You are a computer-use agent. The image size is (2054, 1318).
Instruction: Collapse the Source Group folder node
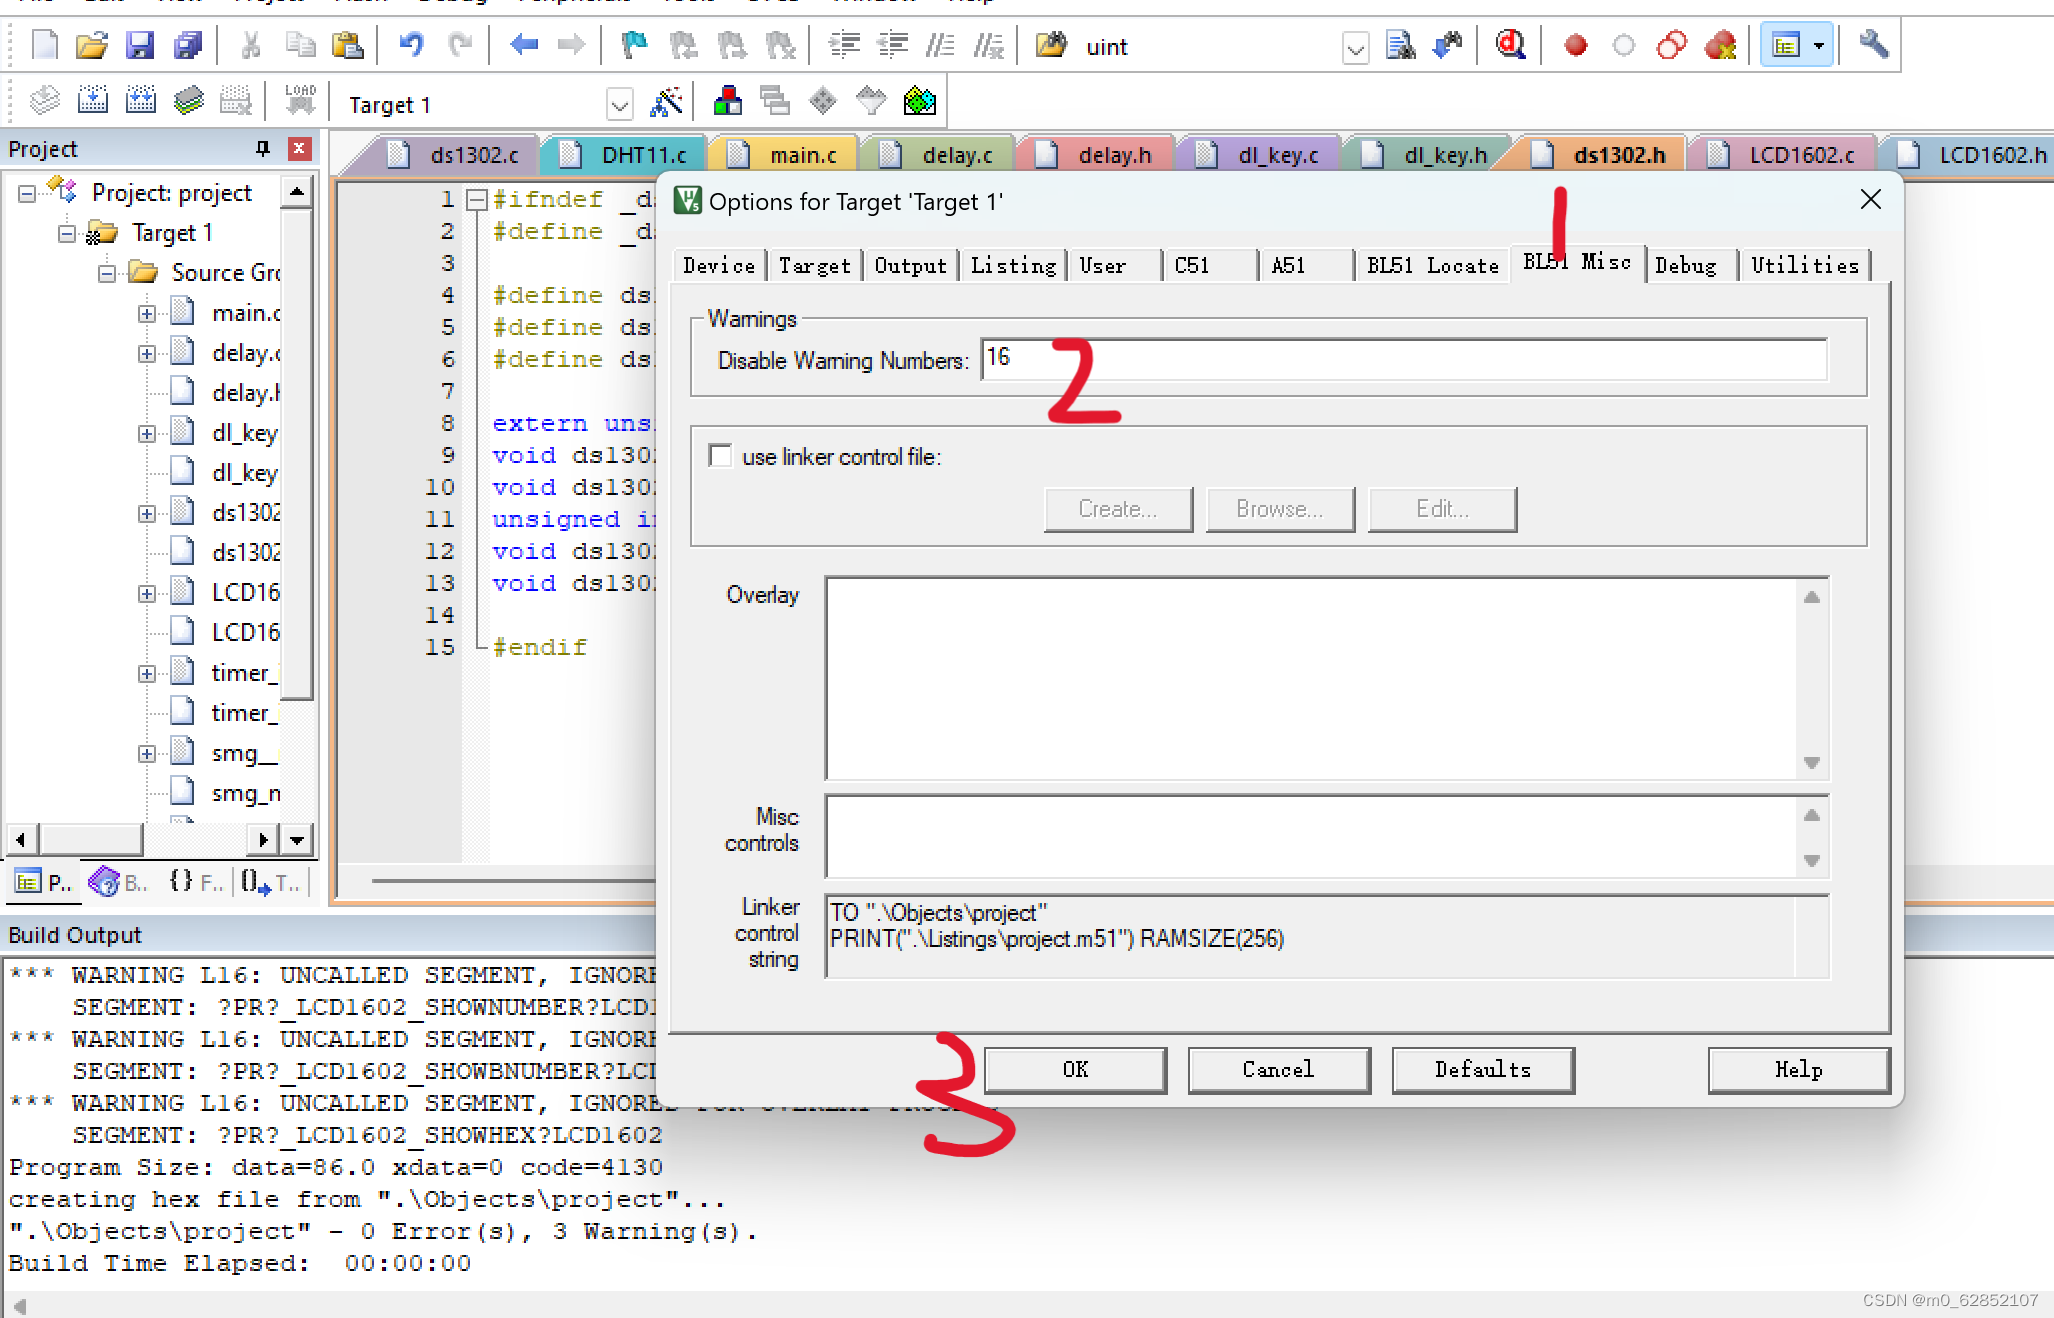click(x=107, y=273)
